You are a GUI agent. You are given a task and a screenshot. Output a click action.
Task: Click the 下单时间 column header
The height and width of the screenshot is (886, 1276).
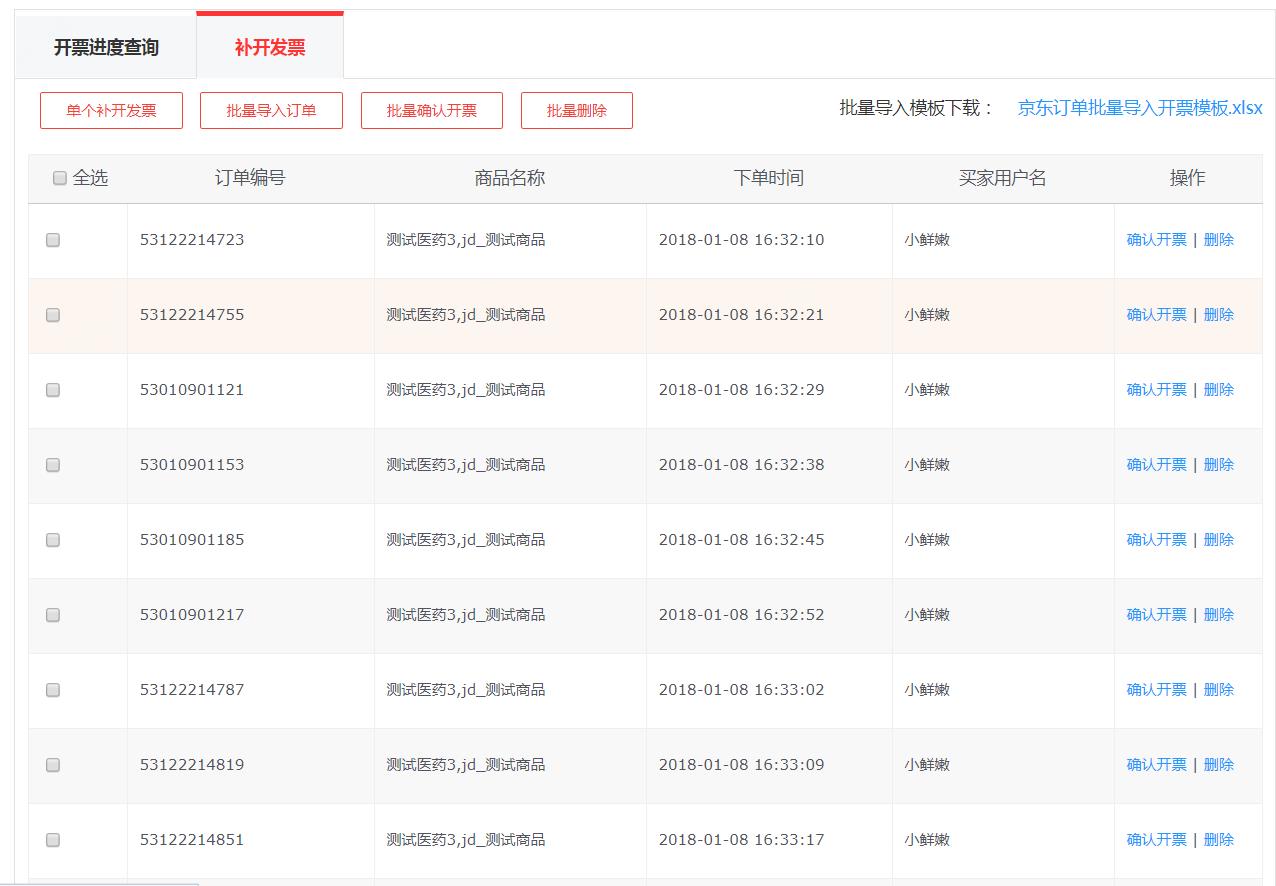(769, 178)
